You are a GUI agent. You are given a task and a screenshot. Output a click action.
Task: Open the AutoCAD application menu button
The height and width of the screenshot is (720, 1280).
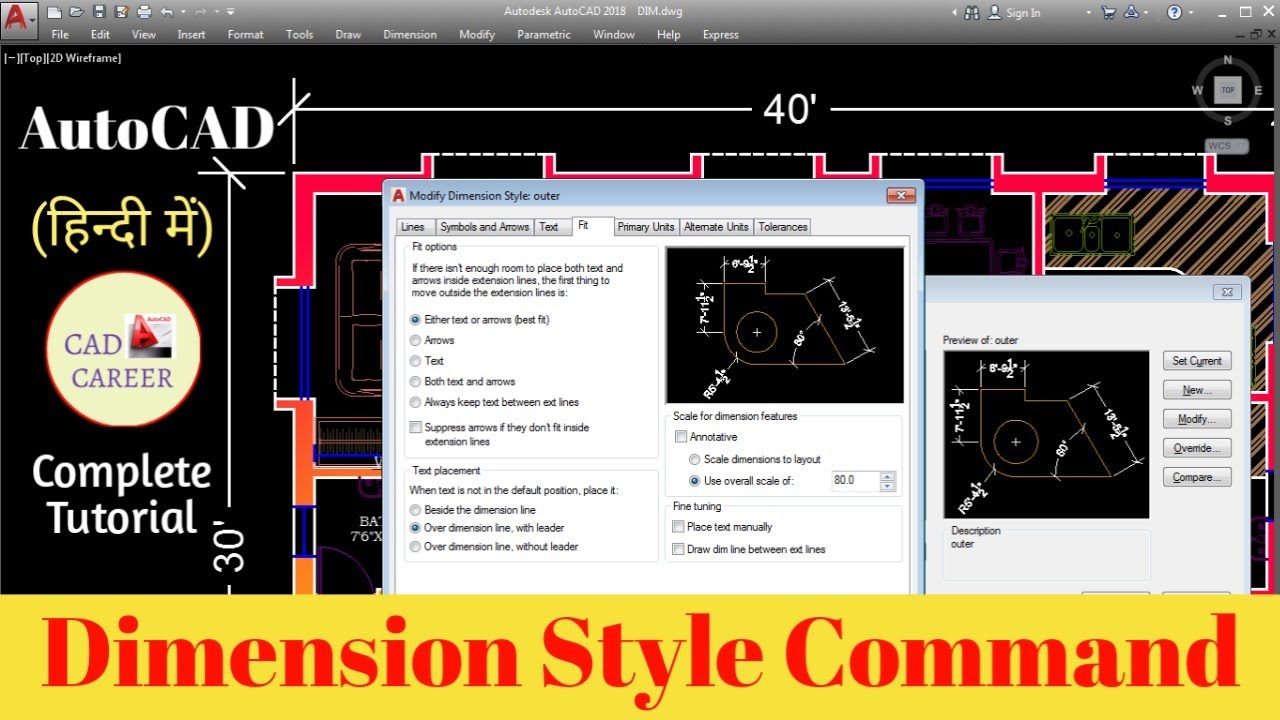click(18, 19)
